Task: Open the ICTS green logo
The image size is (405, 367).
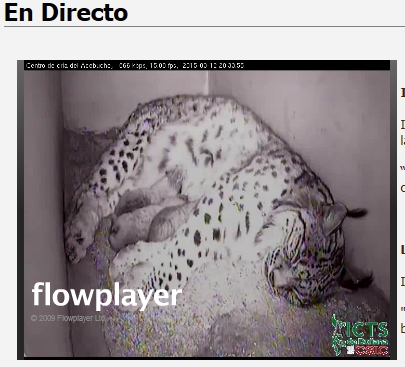Action: pos(360,329)
